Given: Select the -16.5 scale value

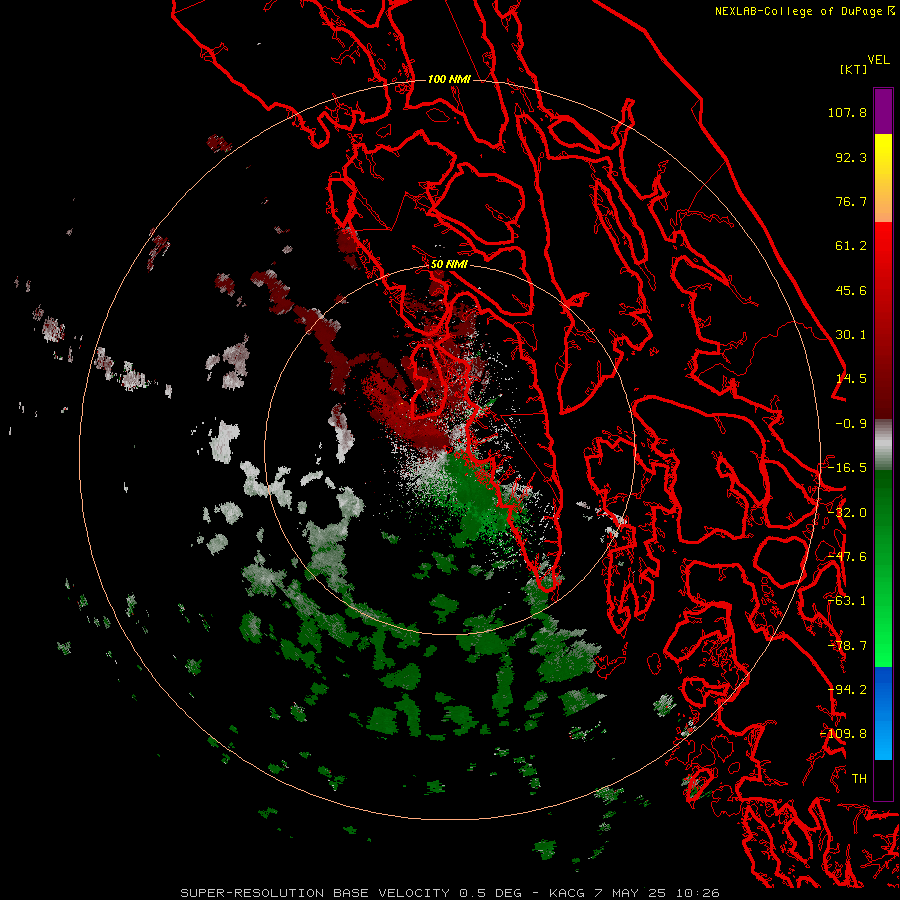Looking at the screenshot, I should pos(847,468).
